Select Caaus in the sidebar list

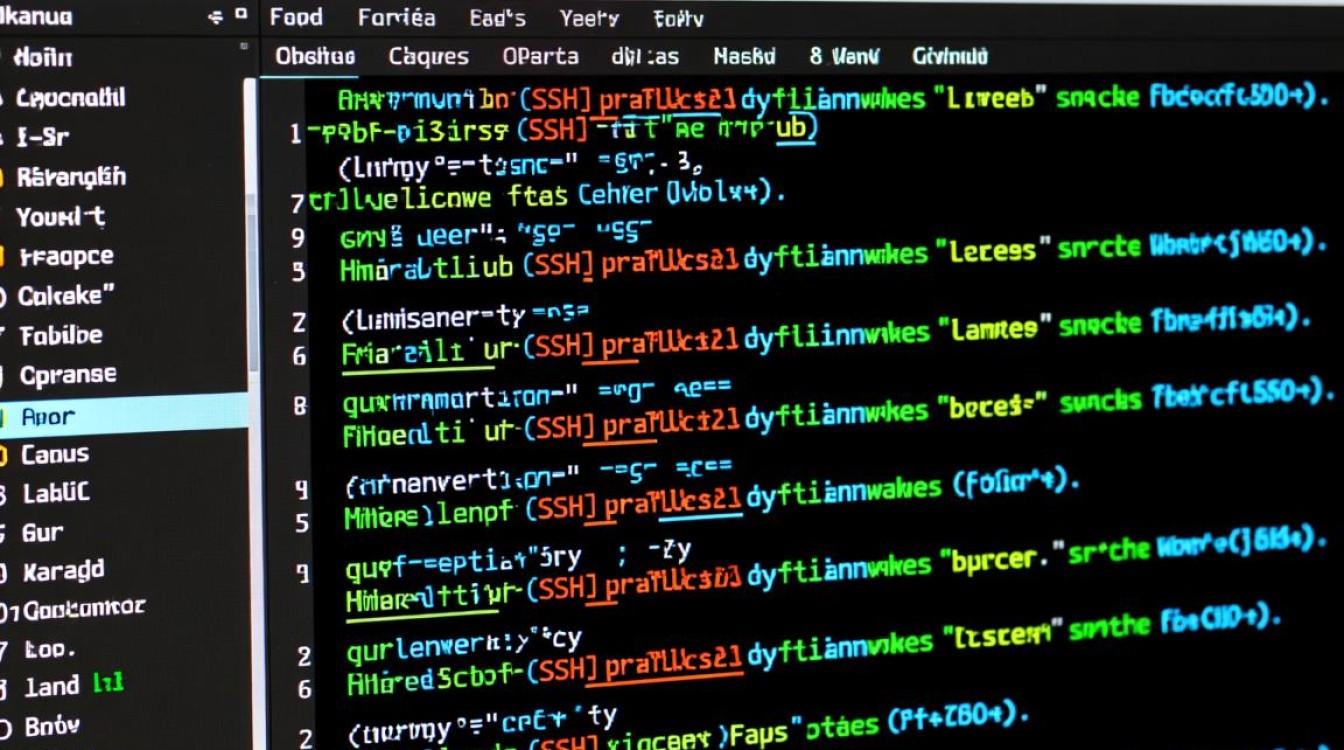coord(55,455)
